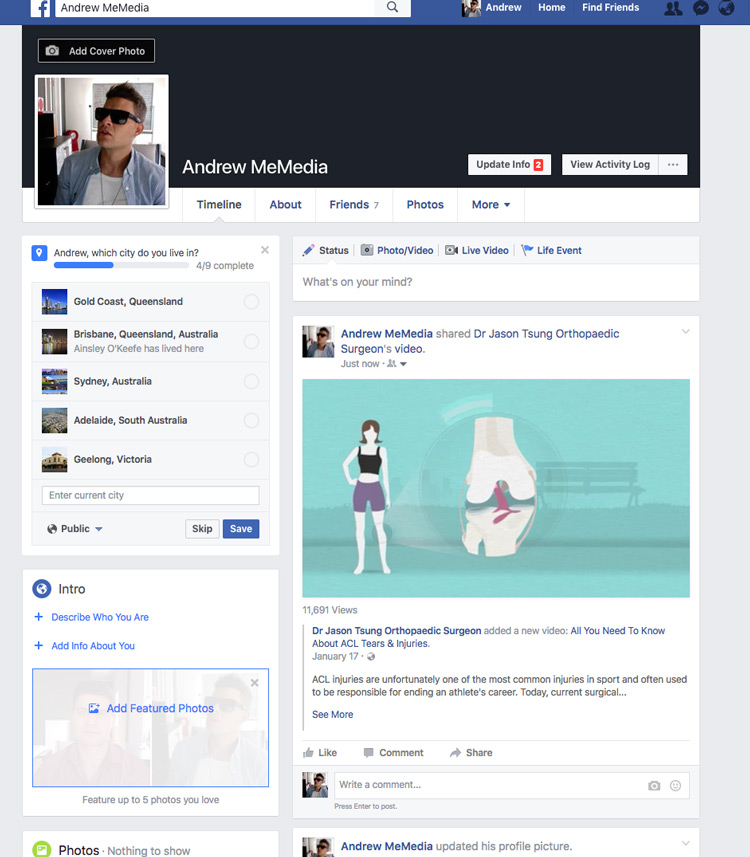Click the Photo/Video icon in composer
This screenshot has height=857, width=750.
pos(367,250)
